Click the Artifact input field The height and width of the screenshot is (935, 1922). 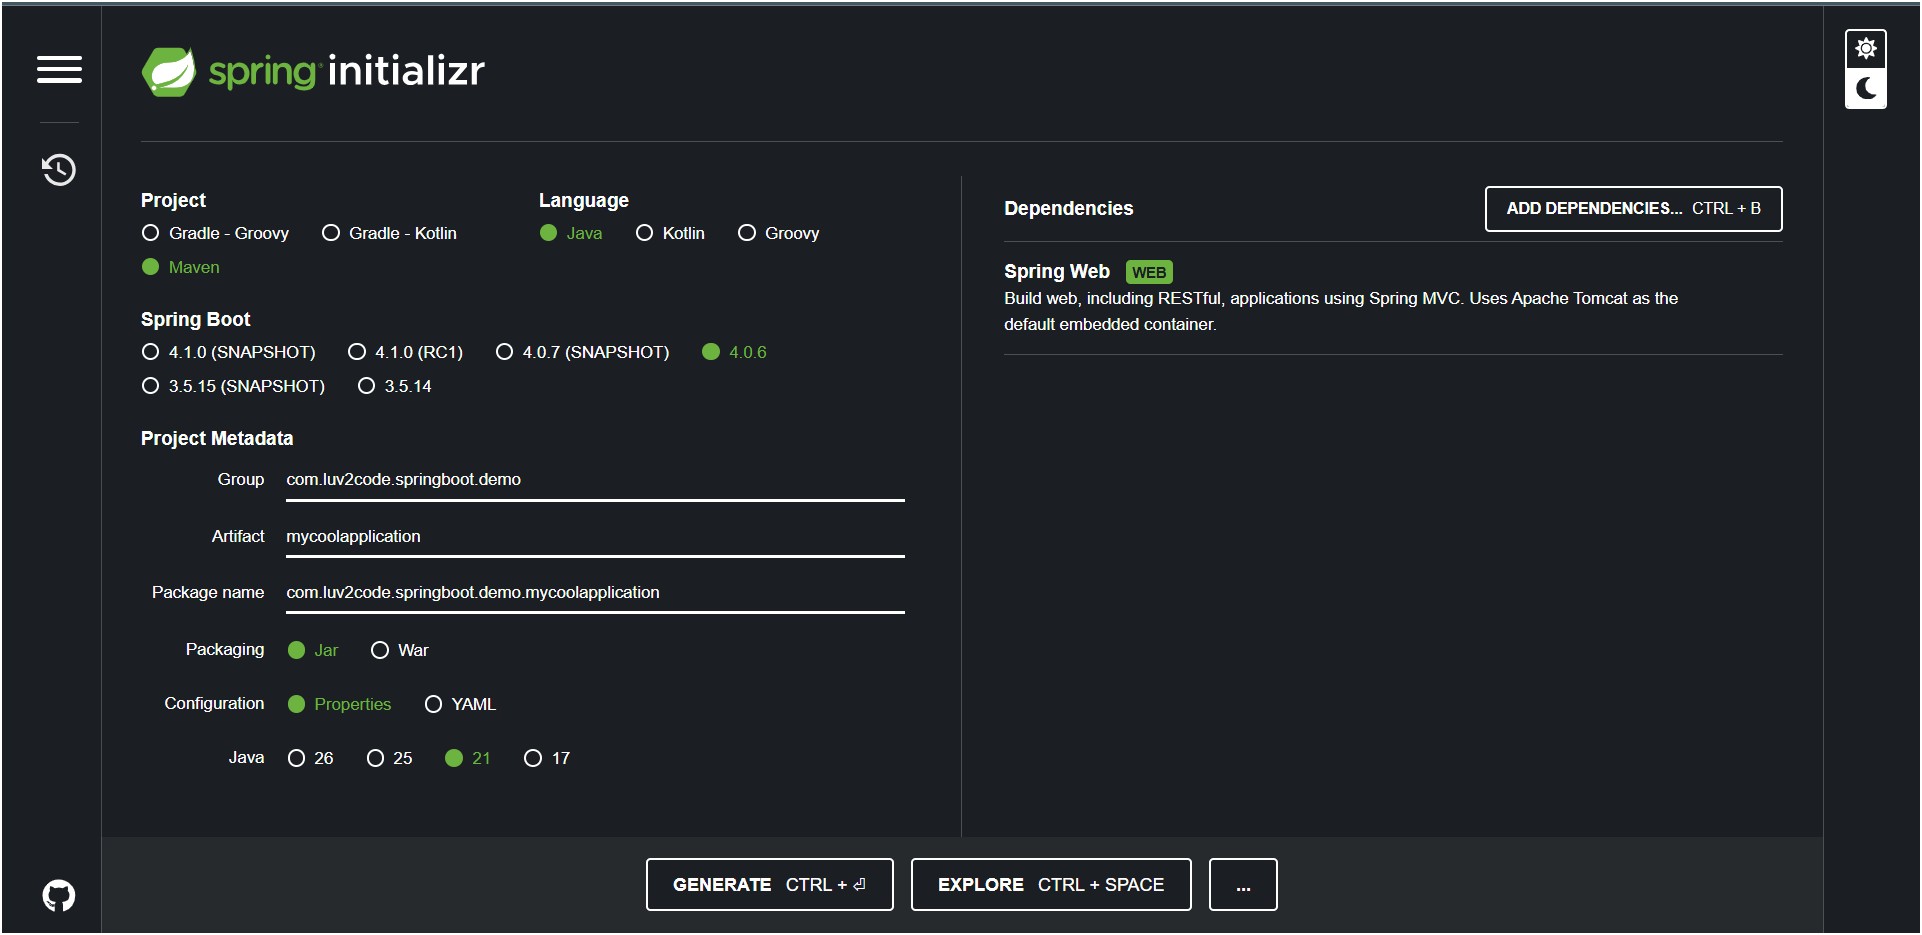point(595,537)
